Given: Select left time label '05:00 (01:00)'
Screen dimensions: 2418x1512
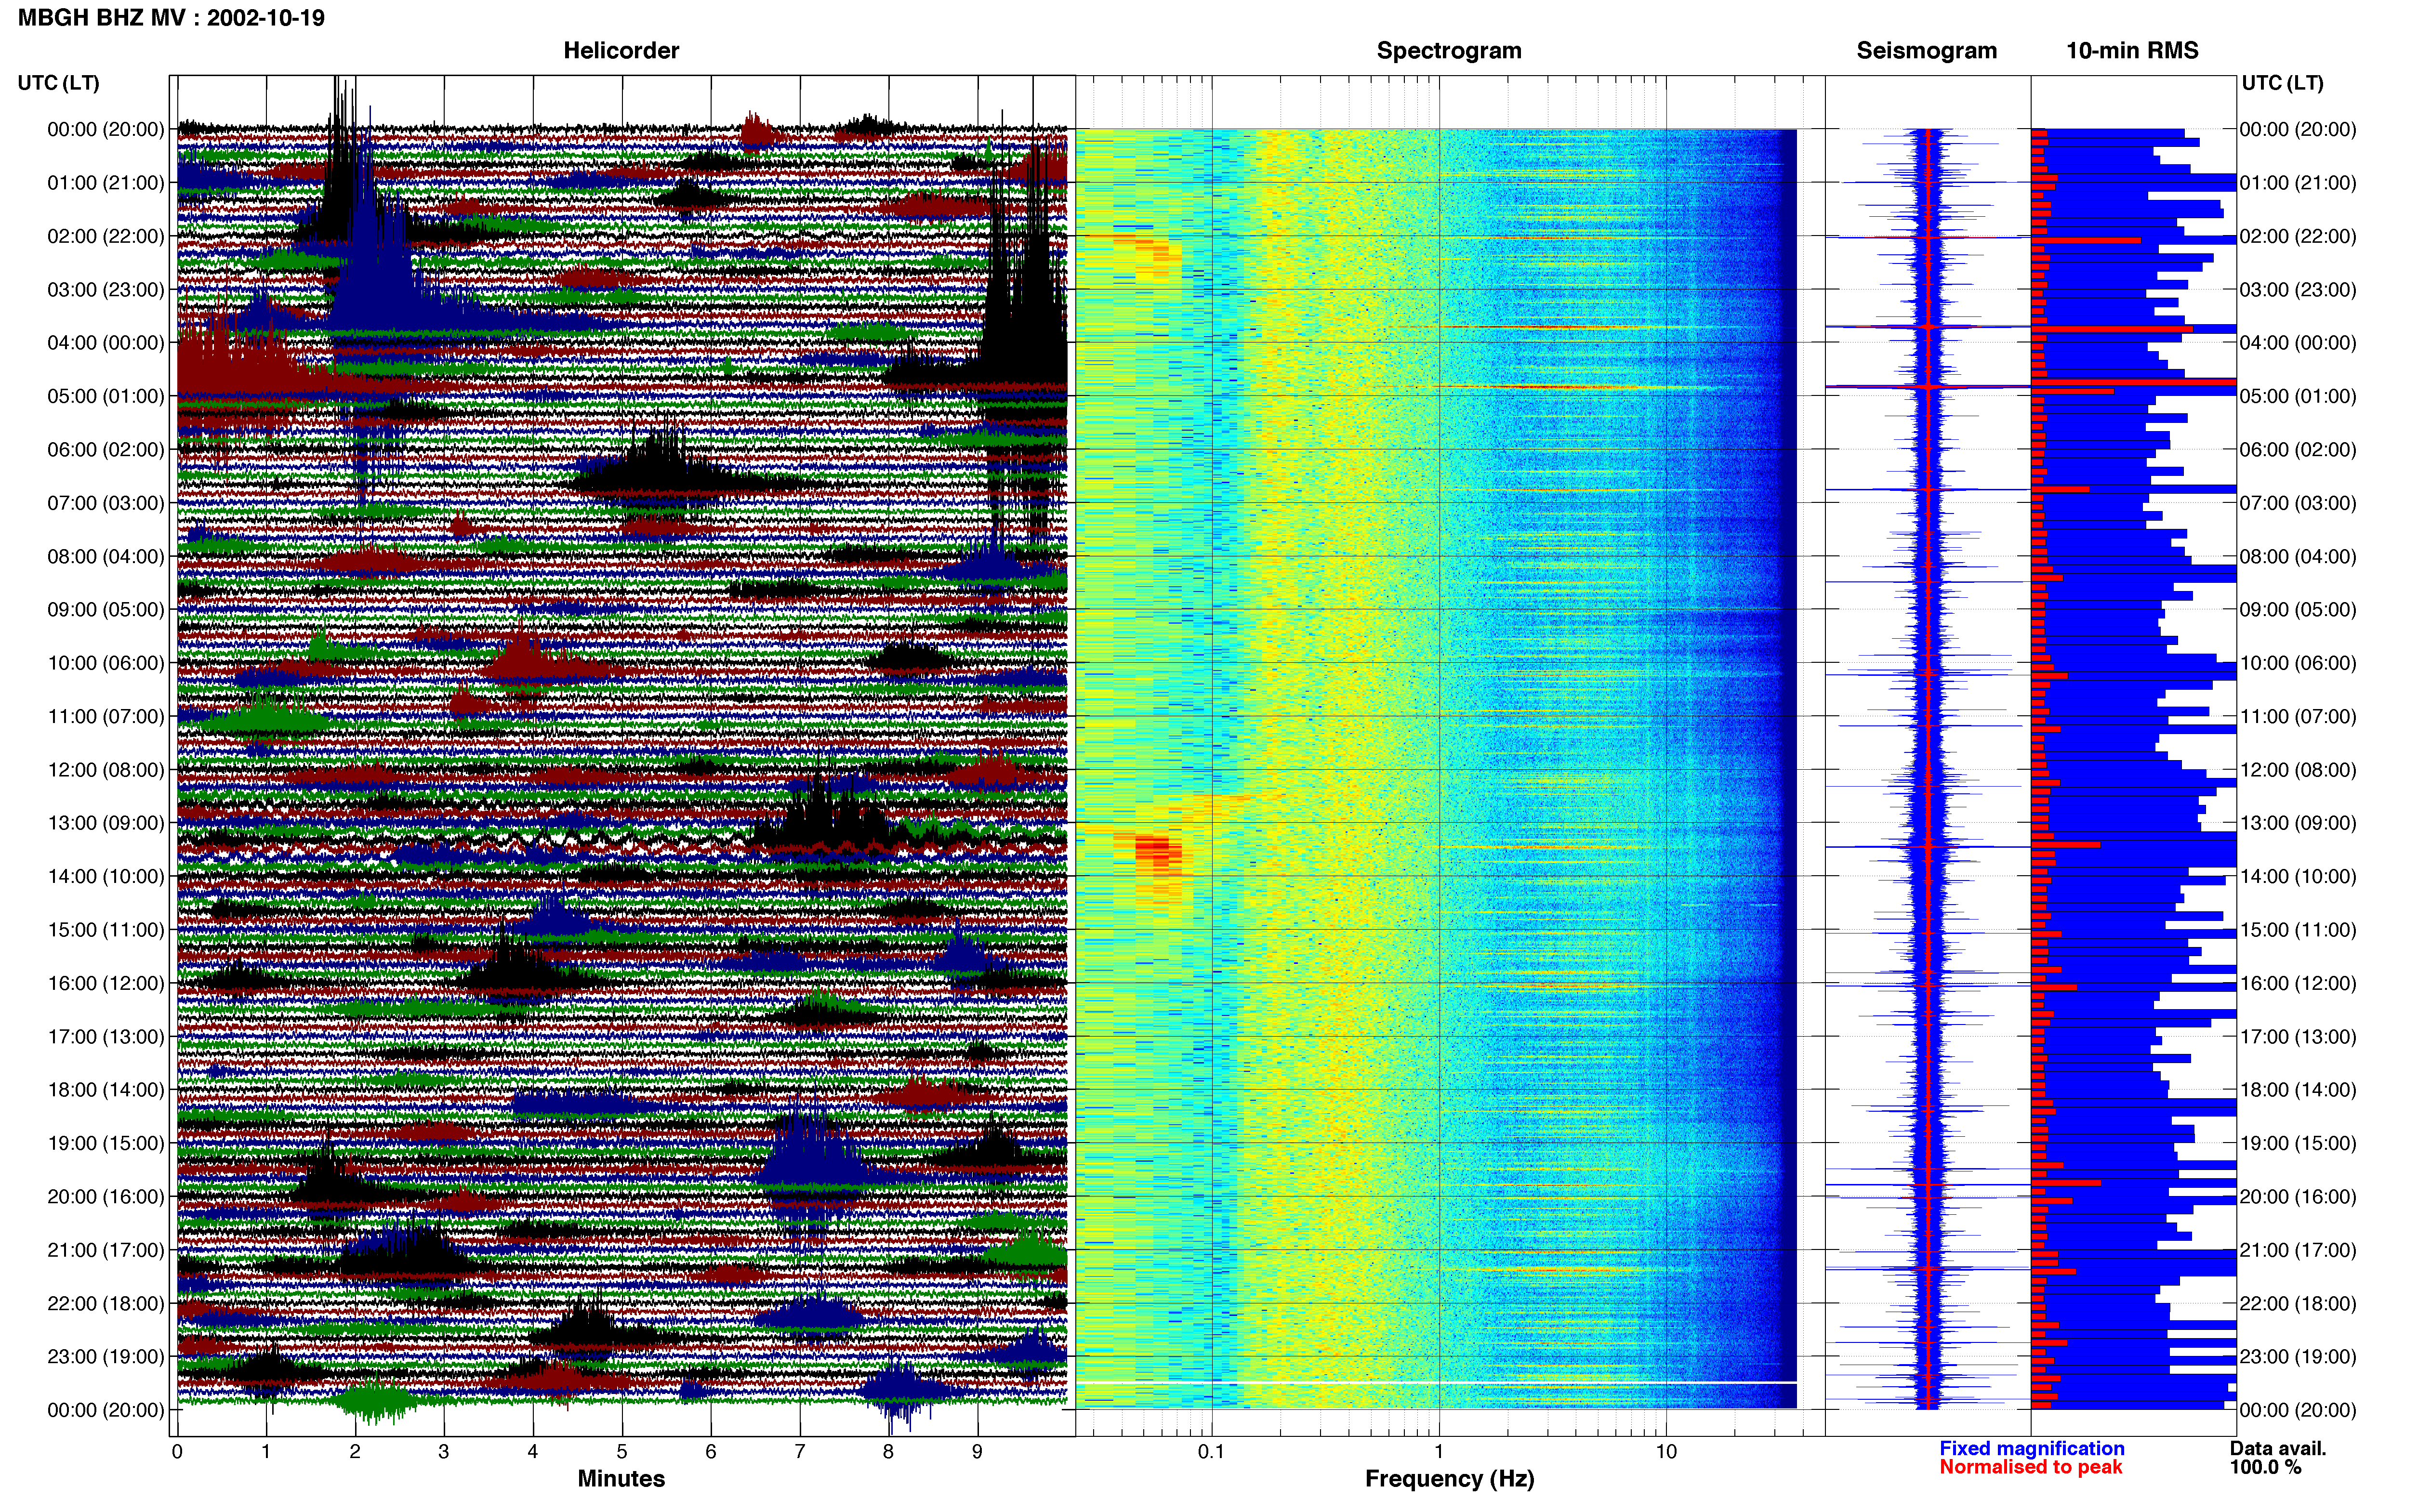Looking at the screenshot, I should click(x=106, y=396).
